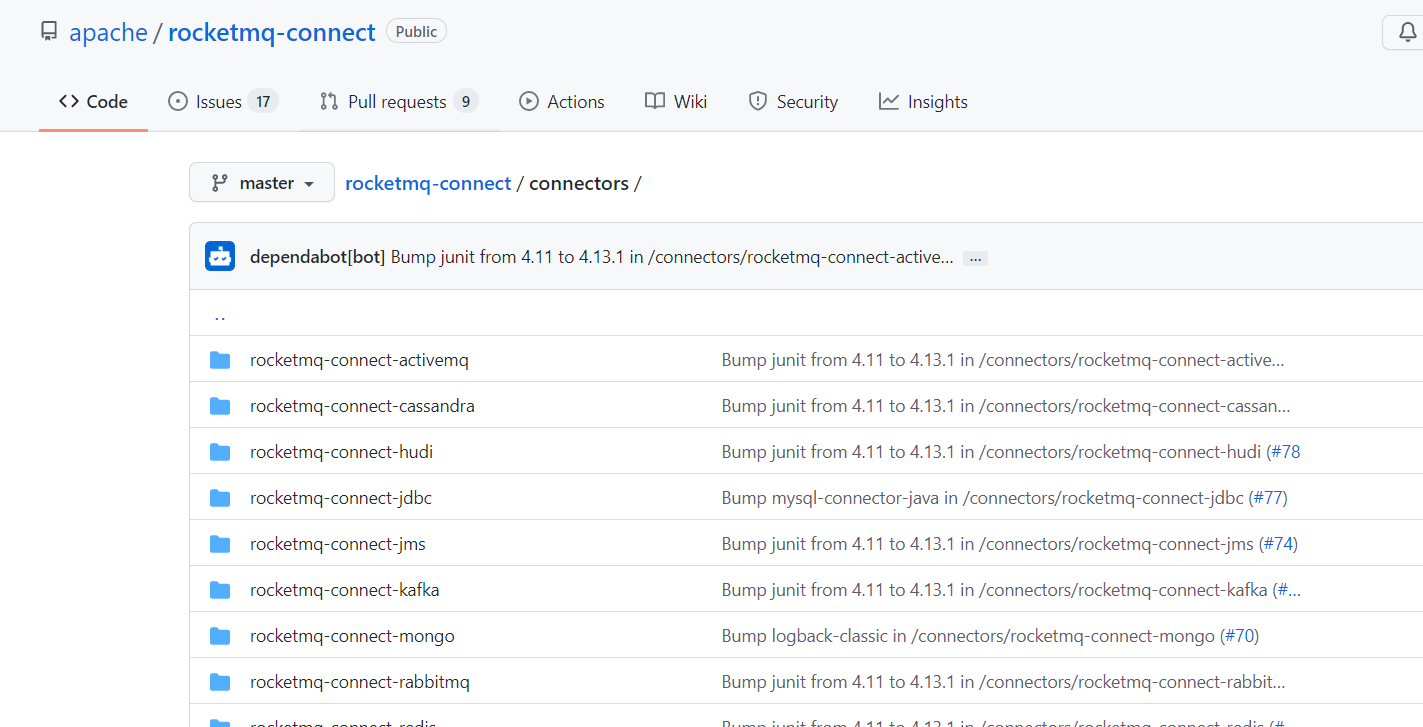Go to rocketmq-connect root in breadcrumb
This screenshot has height=727, width=1423.
coord(428,183)
